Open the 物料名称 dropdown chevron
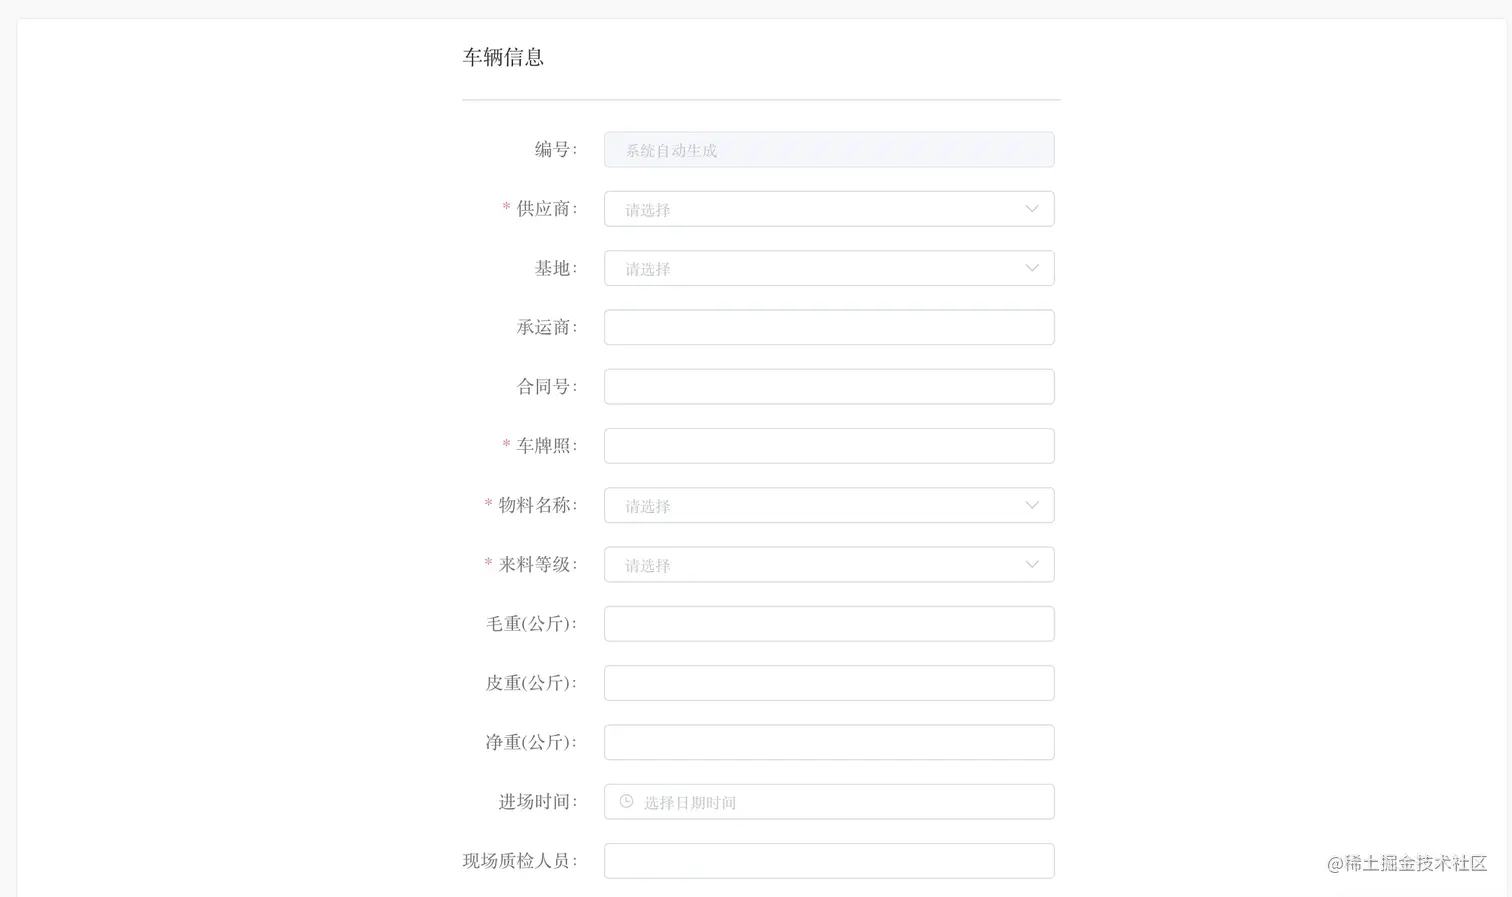Image resolution: width=1512 pixels, height=897 pixels. point(1031,505)
